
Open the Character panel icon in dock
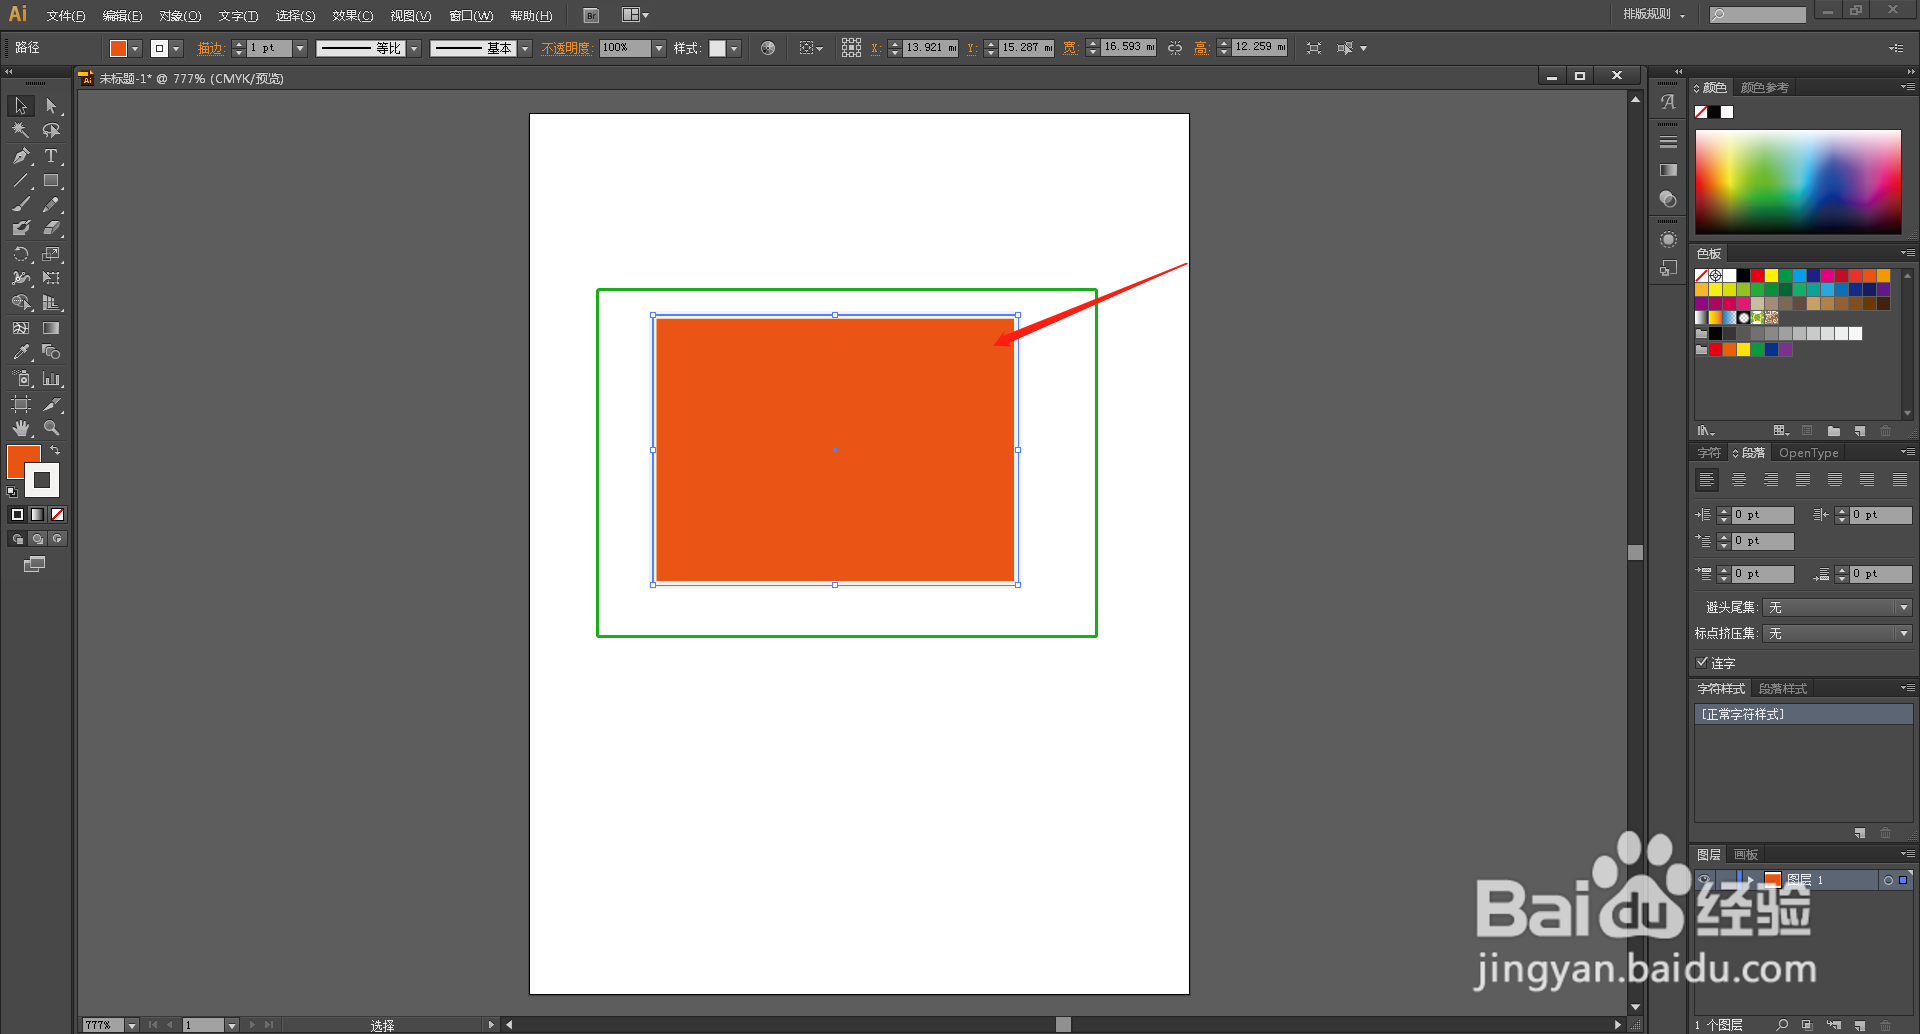(1668, 102)
